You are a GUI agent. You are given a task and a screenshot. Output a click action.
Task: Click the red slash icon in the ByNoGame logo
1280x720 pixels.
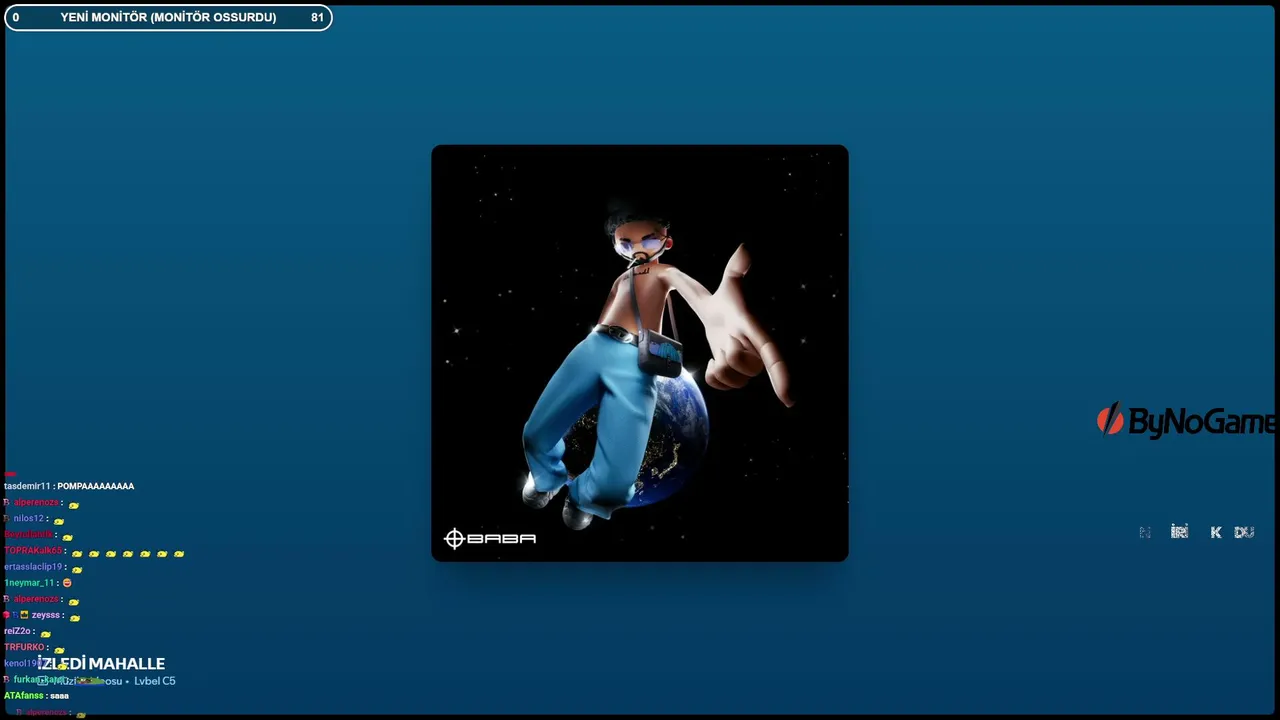click(x=1110, y=420)
